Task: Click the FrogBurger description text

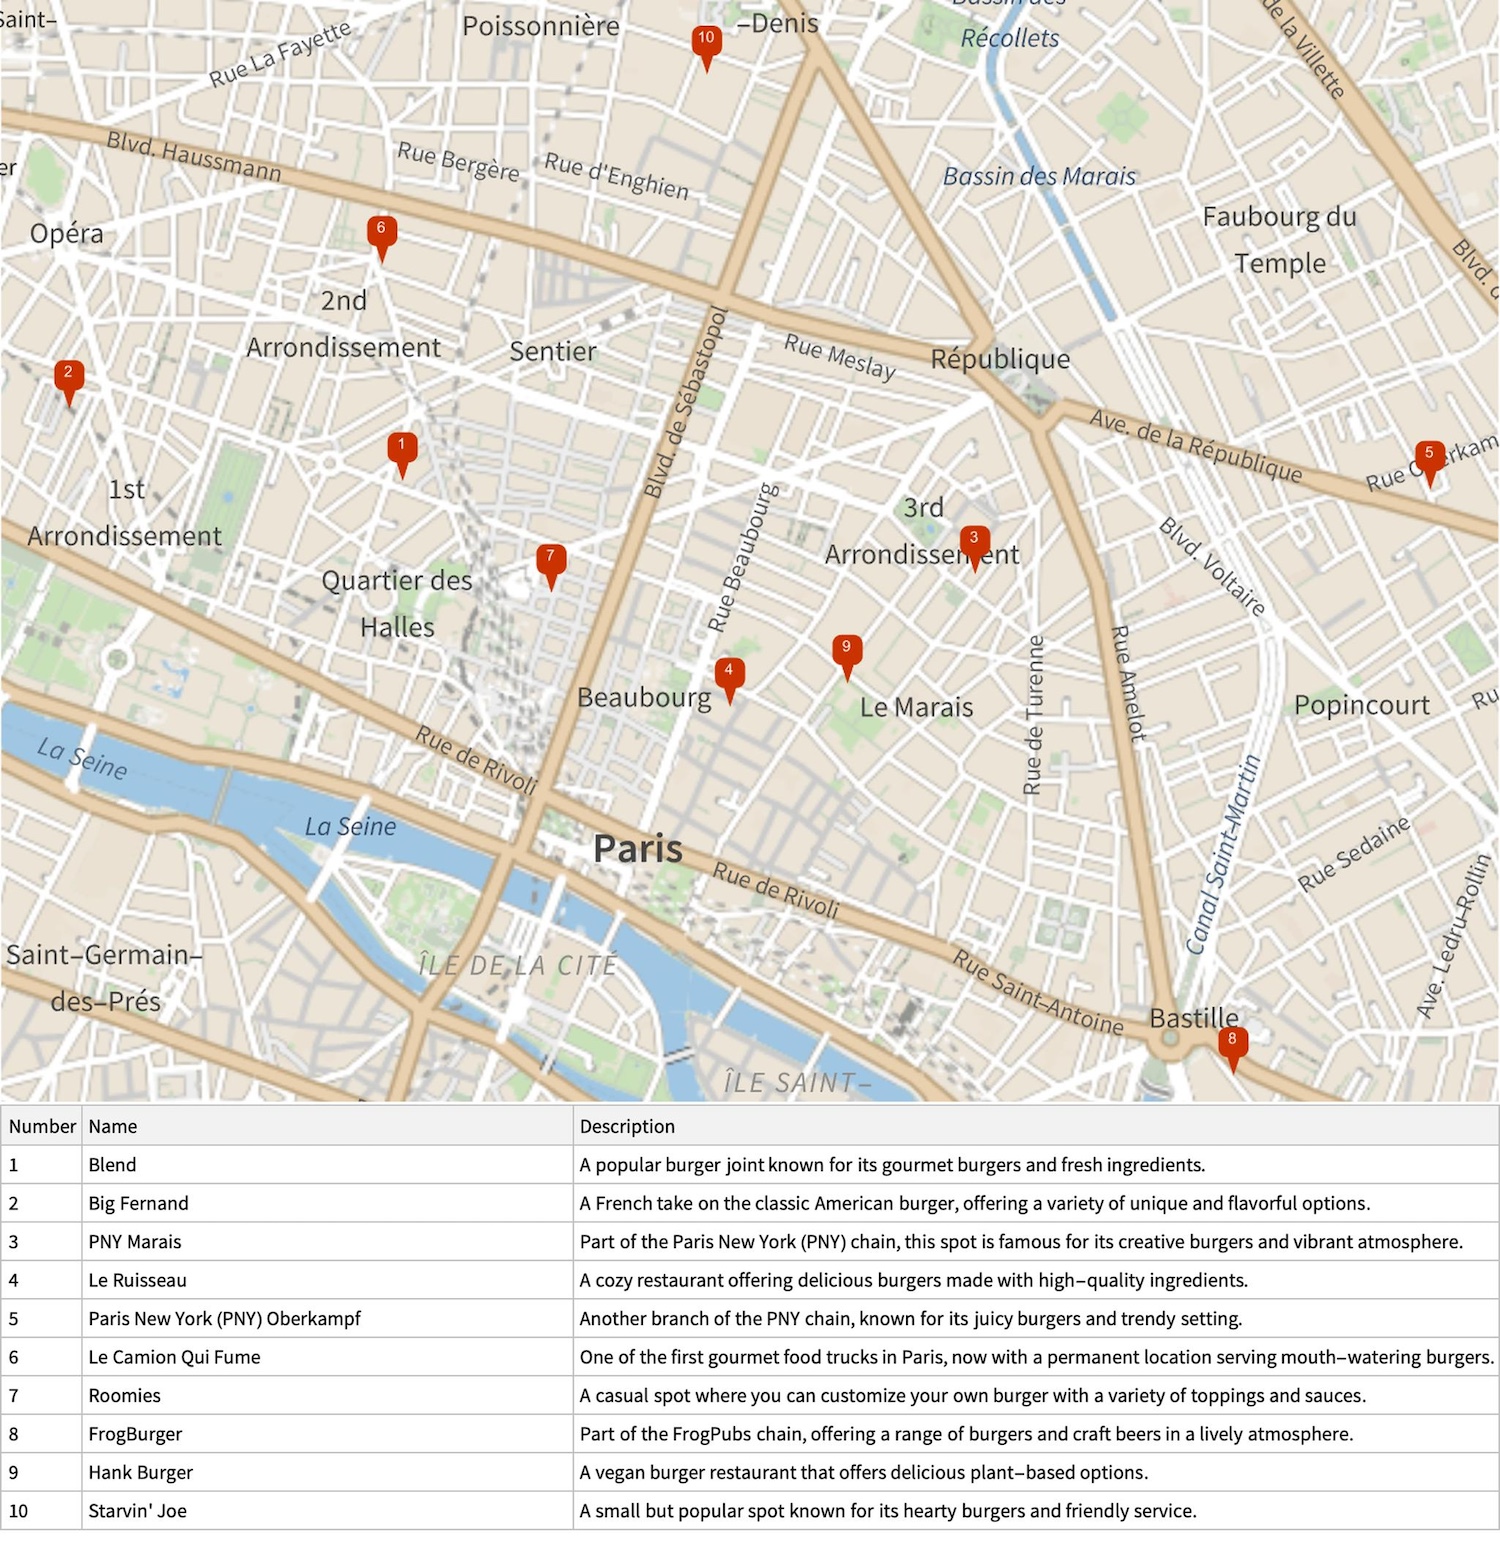Action: [965, 1434]
